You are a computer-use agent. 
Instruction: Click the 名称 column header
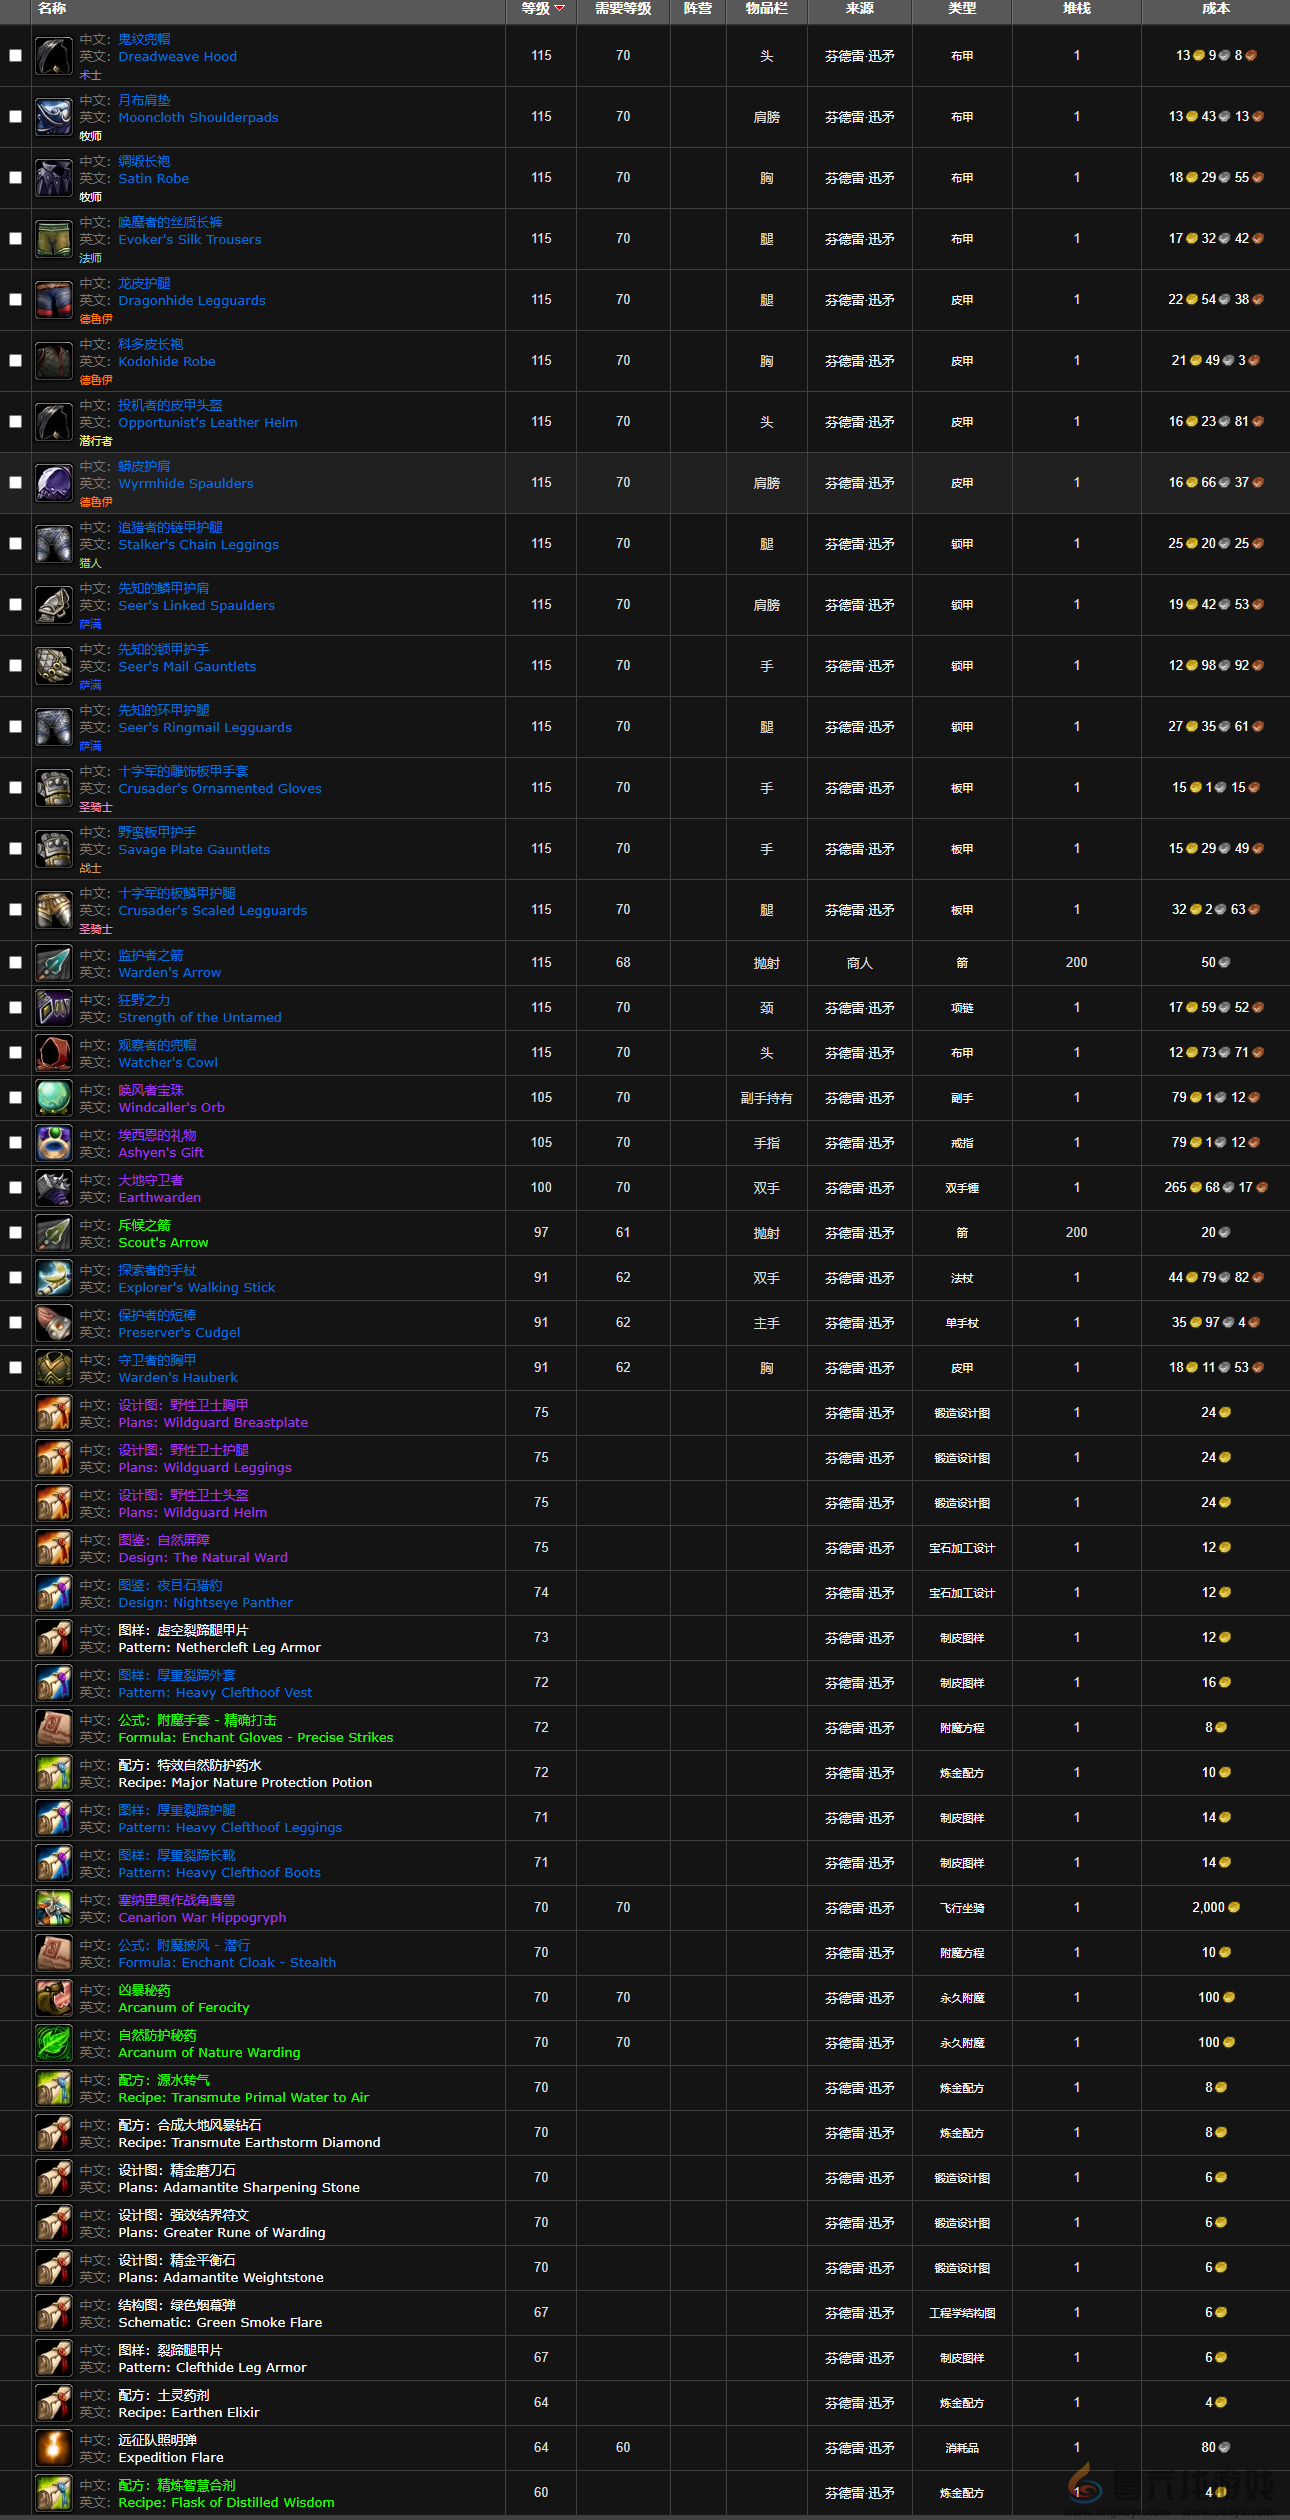(x=52, y=9)
